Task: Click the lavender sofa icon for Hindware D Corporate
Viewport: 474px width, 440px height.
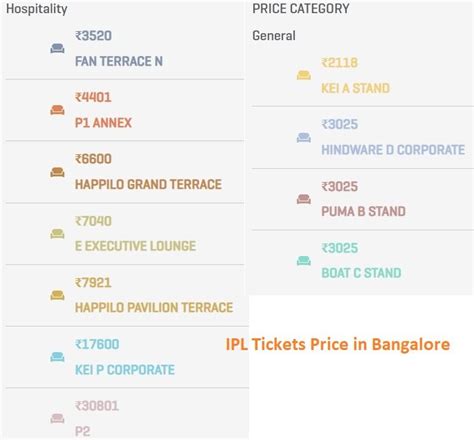Action: click(304, 137)
